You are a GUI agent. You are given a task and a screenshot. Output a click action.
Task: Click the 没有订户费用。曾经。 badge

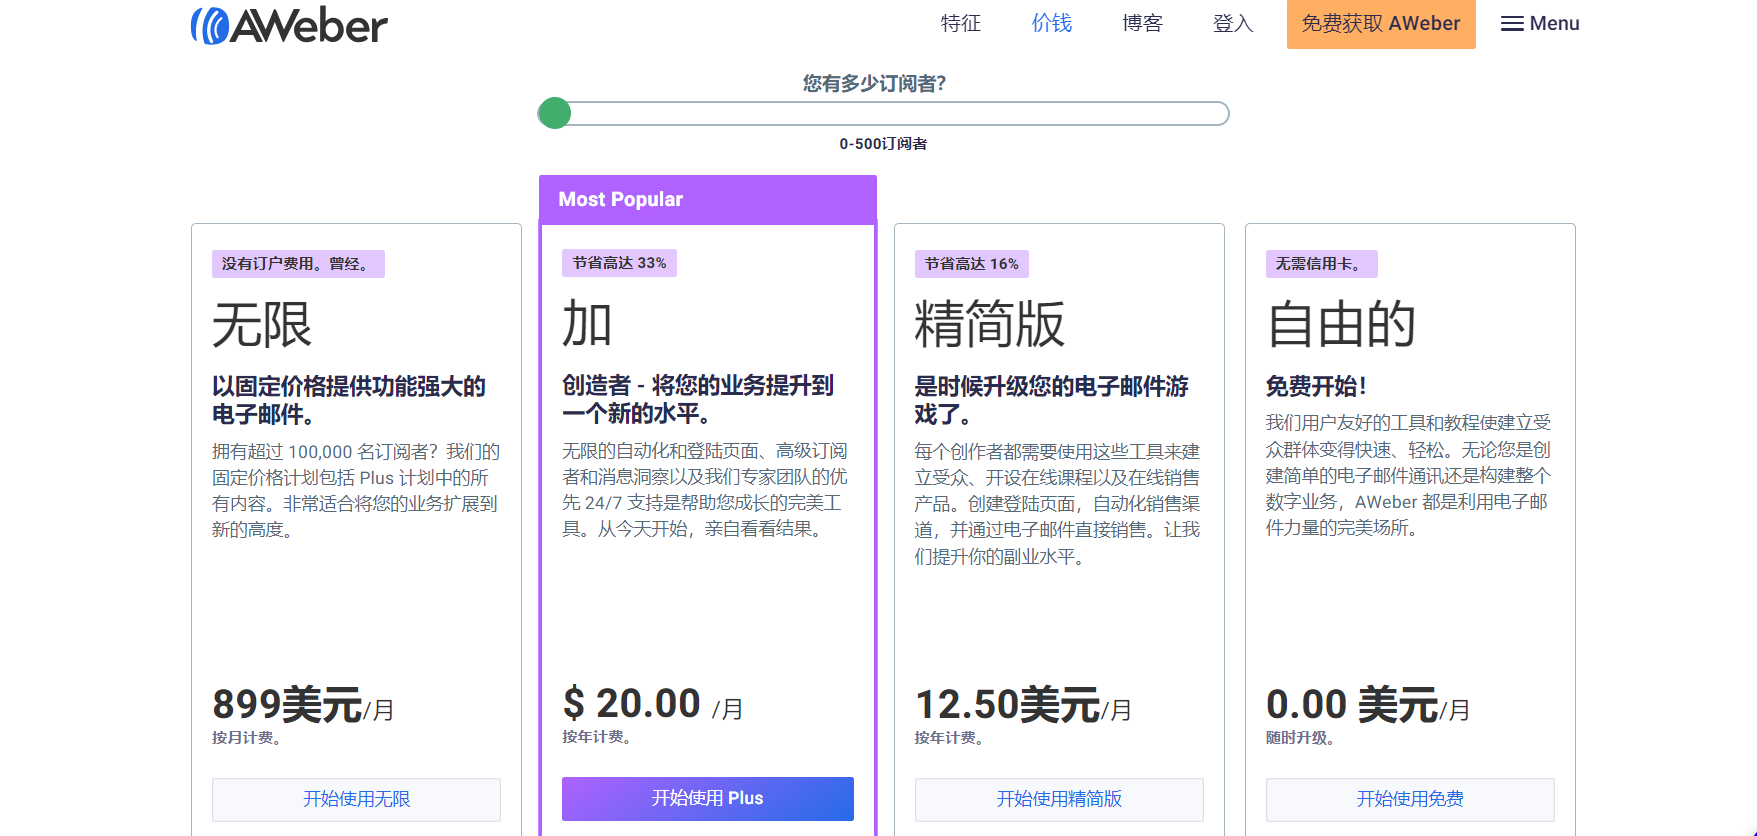point(298,264)
